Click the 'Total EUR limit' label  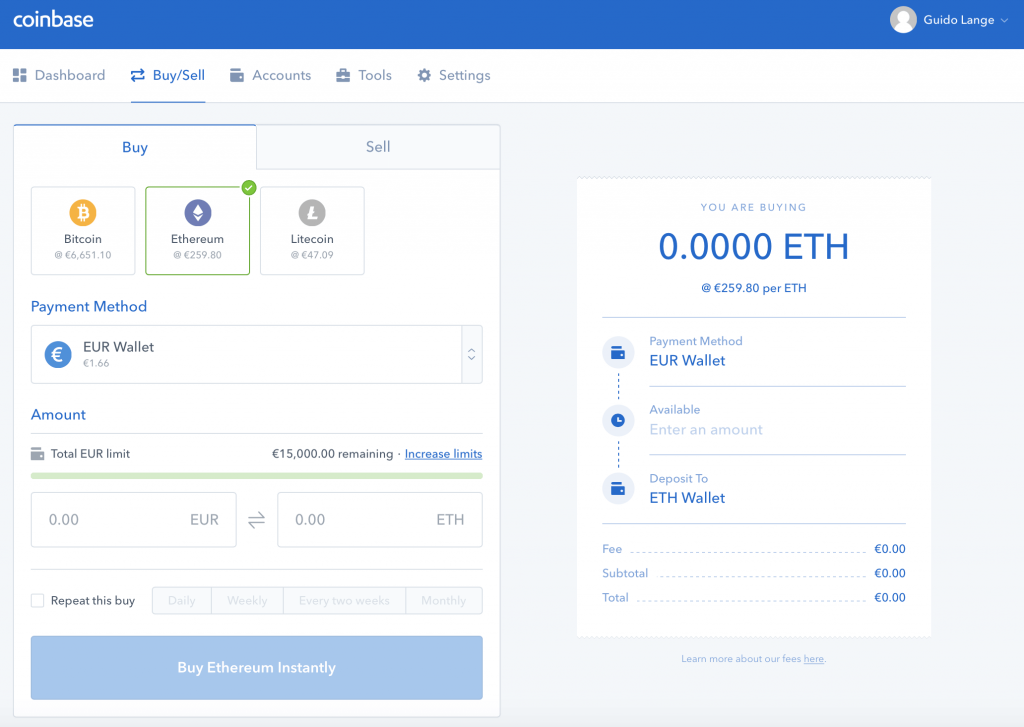click(90, 454)
